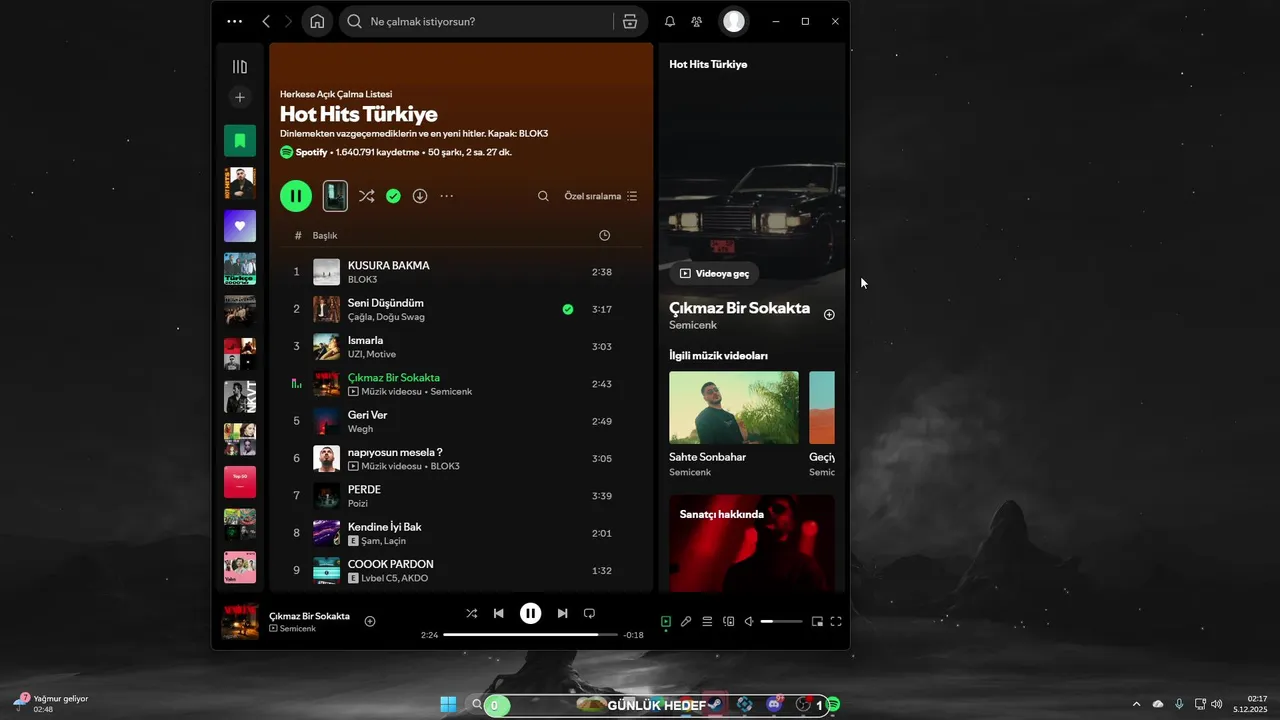Screen dimensions: 1280x720
Task: Pause playback in the bottom player
Action: [x=531, y=614]
